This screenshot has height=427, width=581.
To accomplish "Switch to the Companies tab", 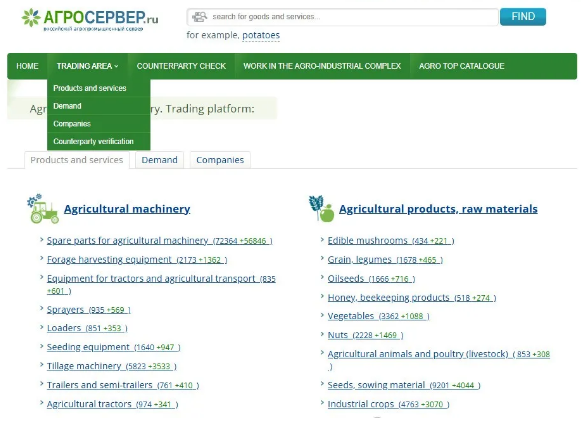I will pos(220,160).
